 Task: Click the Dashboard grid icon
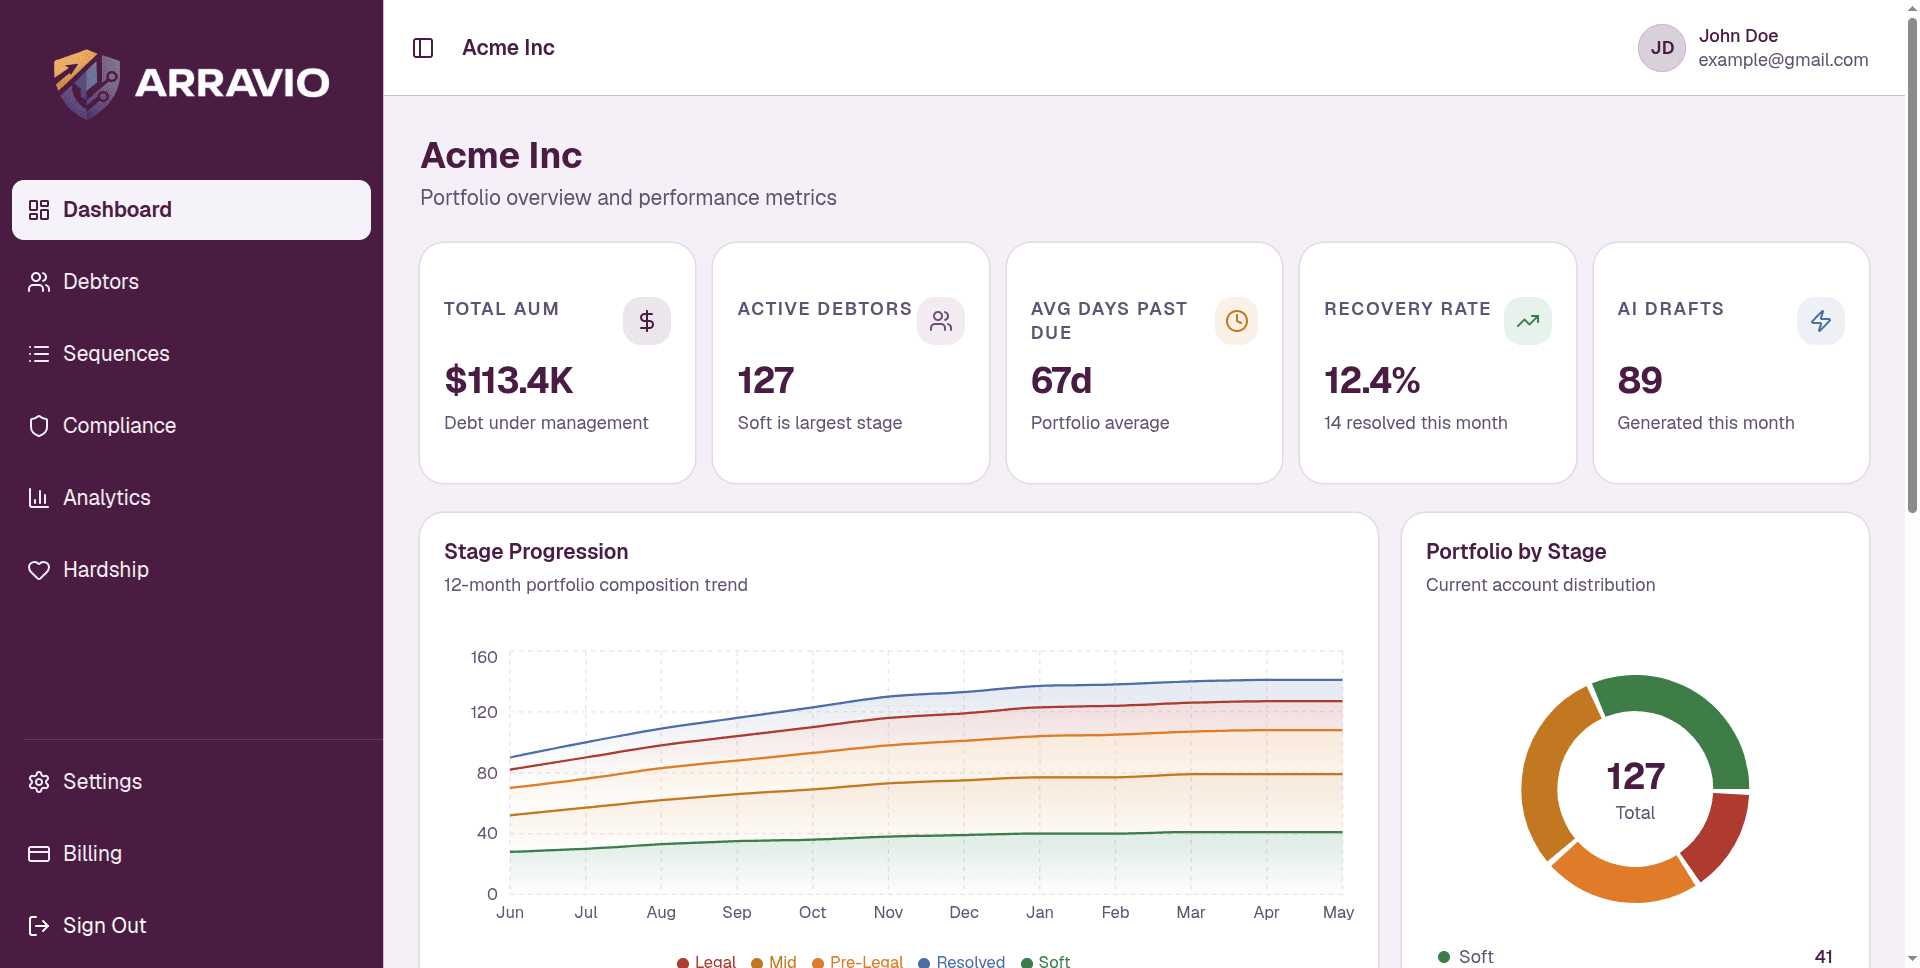[39, 210]
